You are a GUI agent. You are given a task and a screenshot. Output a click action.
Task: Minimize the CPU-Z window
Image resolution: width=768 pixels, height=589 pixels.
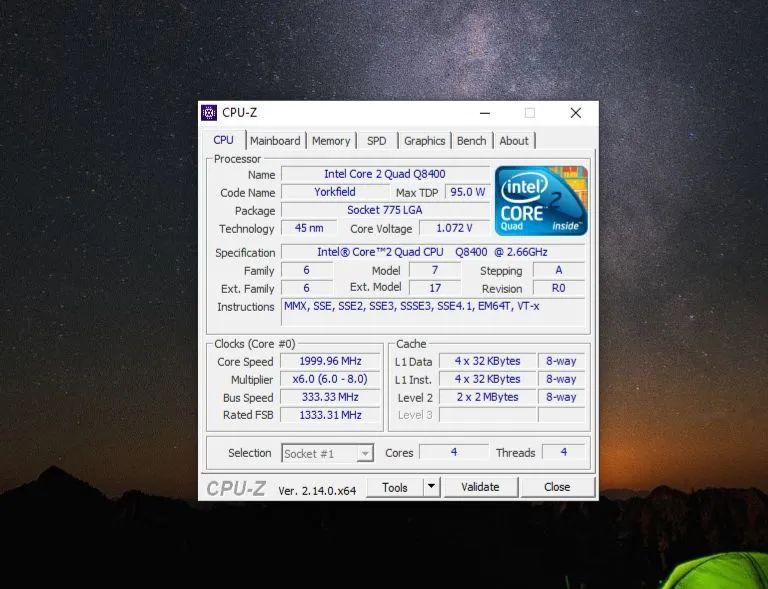coord(485,113)
